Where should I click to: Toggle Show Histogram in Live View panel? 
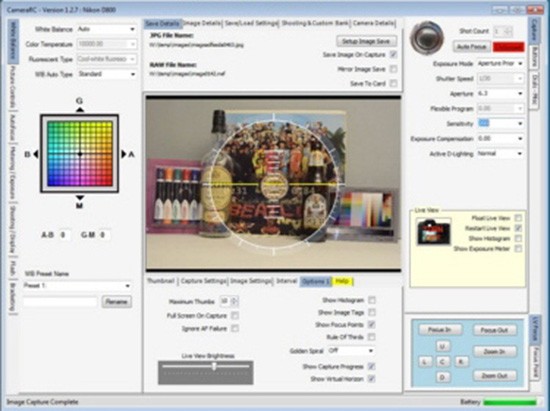[x=518, y=238]
